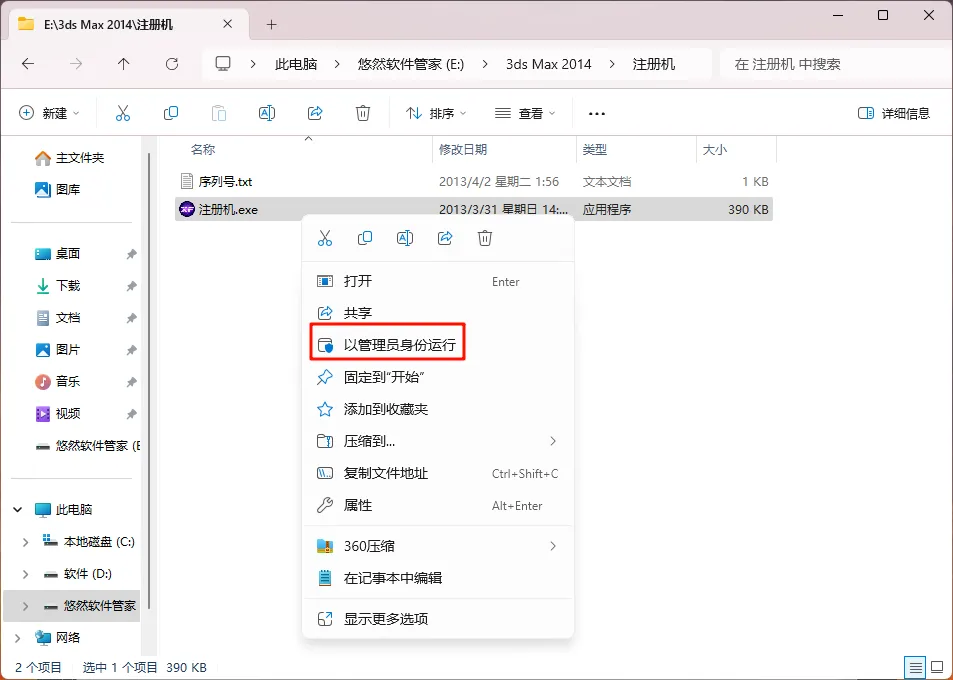The height and width of the screenshot is (680, 953).
Task: Click Delete icon in the context menu
Action: [x=484, y=238]
